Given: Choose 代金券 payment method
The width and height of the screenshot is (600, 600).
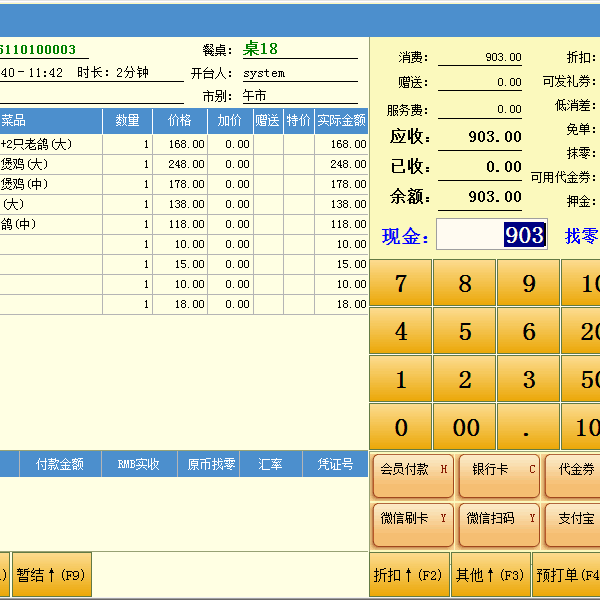Looking at the screenshot, I should tap(573, 476).
